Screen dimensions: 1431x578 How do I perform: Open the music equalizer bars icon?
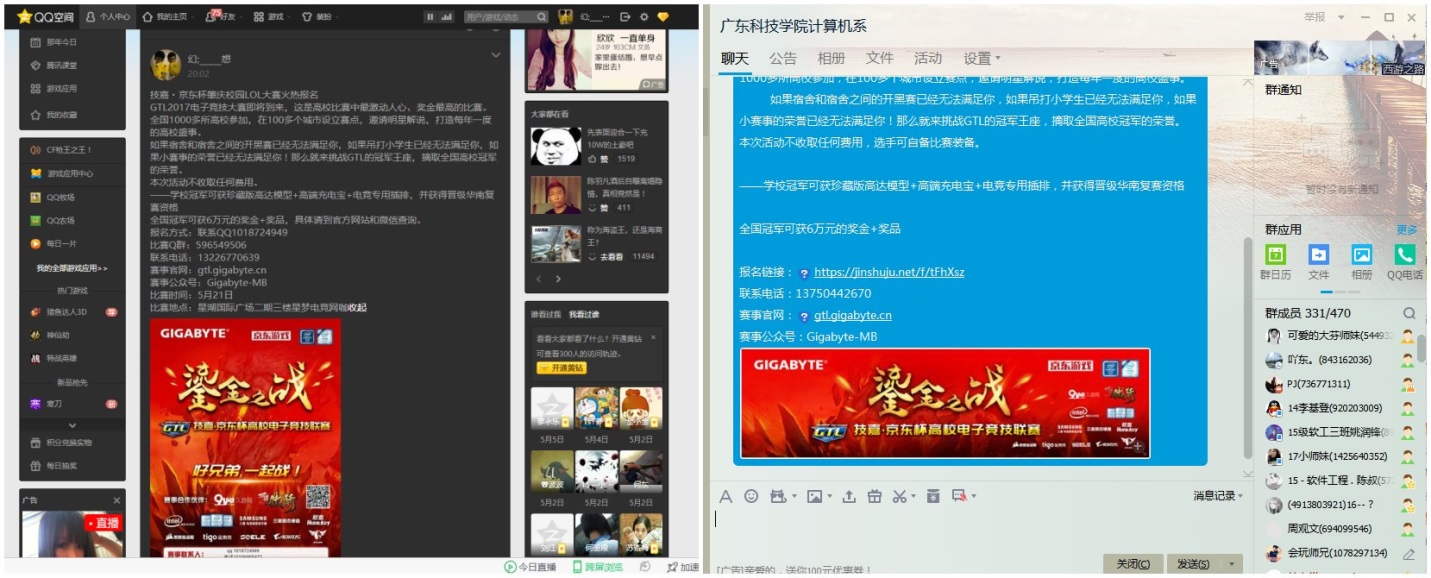(446, 17)
